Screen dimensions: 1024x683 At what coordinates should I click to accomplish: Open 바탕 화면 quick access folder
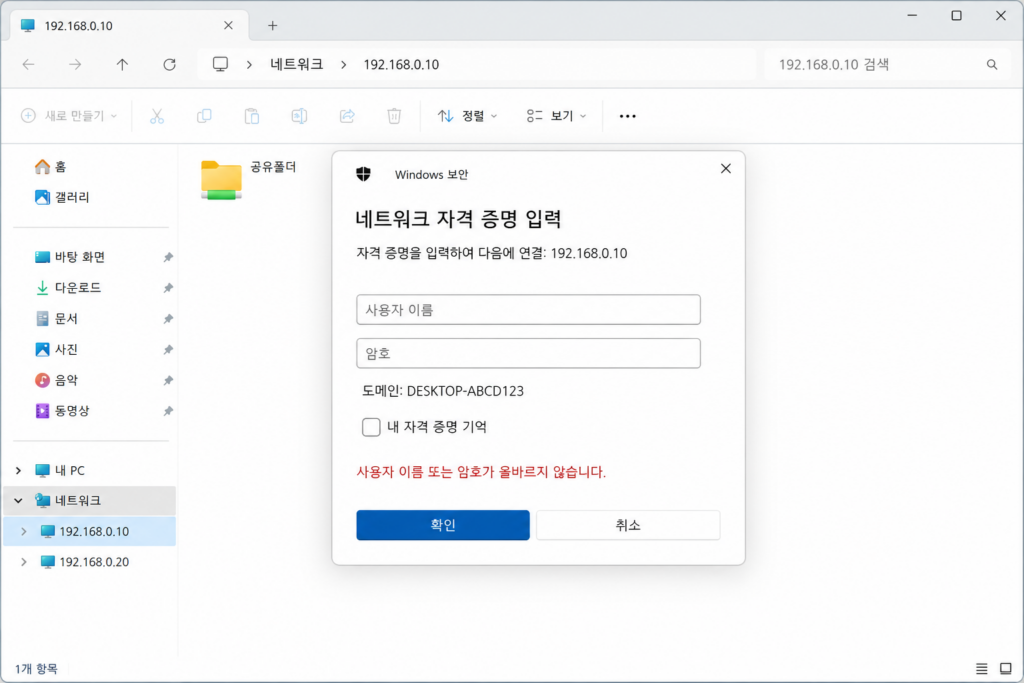70,257
